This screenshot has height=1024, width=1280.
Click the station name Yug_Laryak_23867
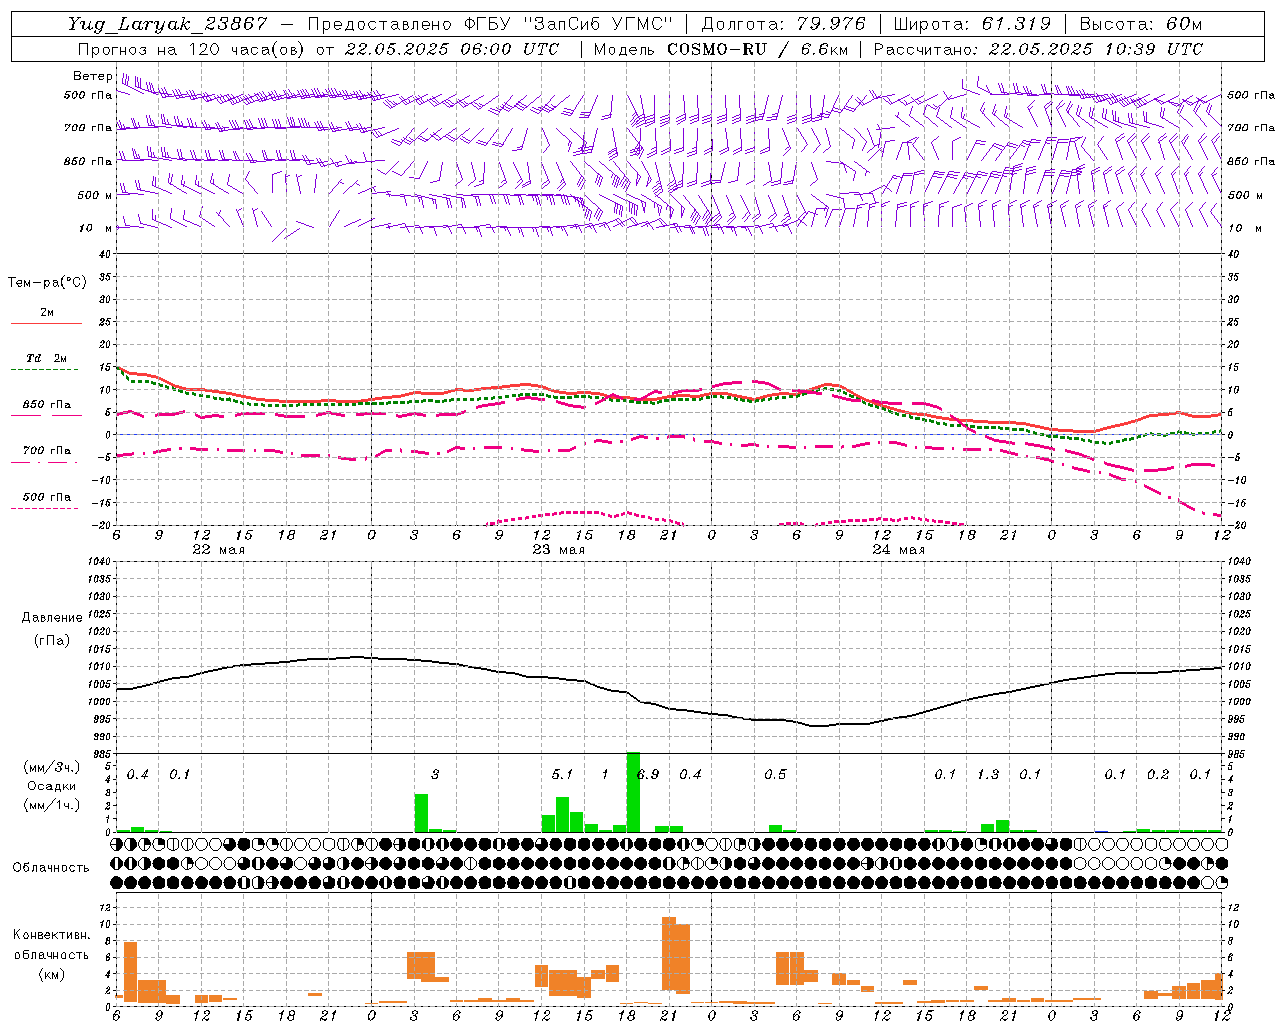click(x=168, y=24)
